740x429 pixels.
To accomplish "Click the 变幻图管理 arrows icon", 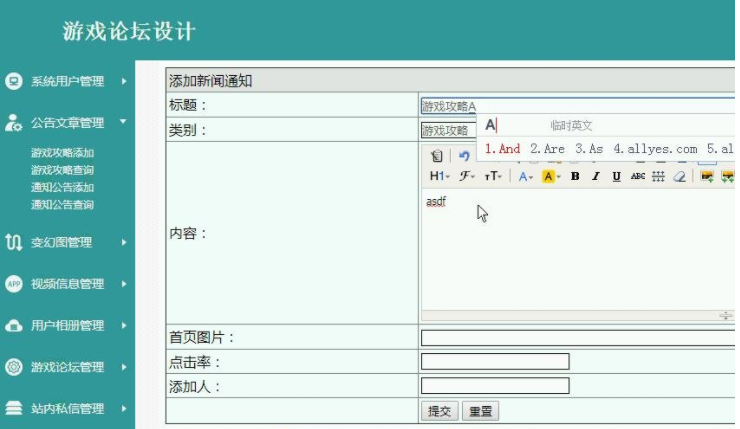I will coord(13,242).
